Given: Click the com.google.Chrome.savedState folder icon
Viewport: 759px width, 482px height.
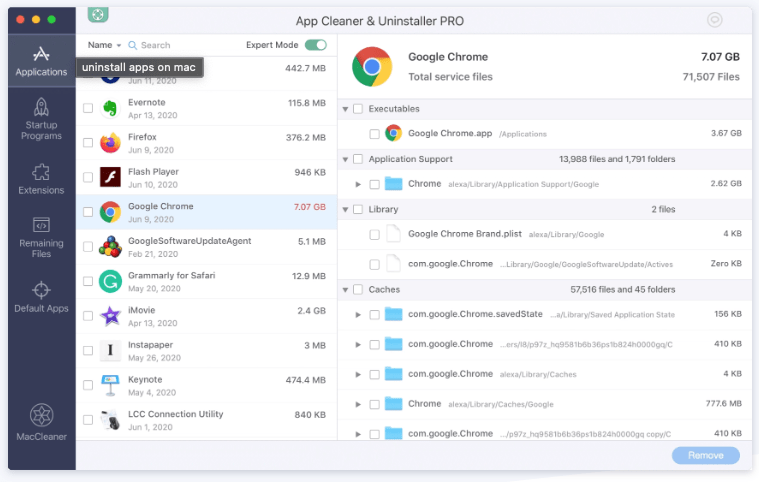Looking at the screenshot, I should pyautogui.click(x=394, y=315).
